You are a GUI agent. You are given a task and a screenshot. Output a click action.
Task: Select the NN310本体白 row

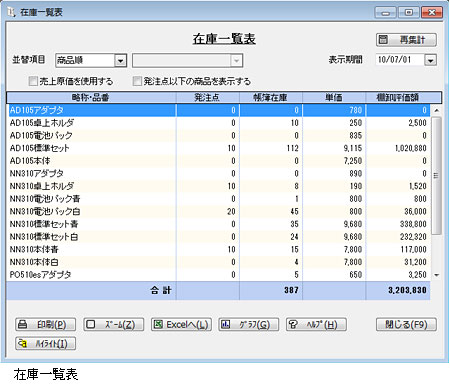point(219,262)
